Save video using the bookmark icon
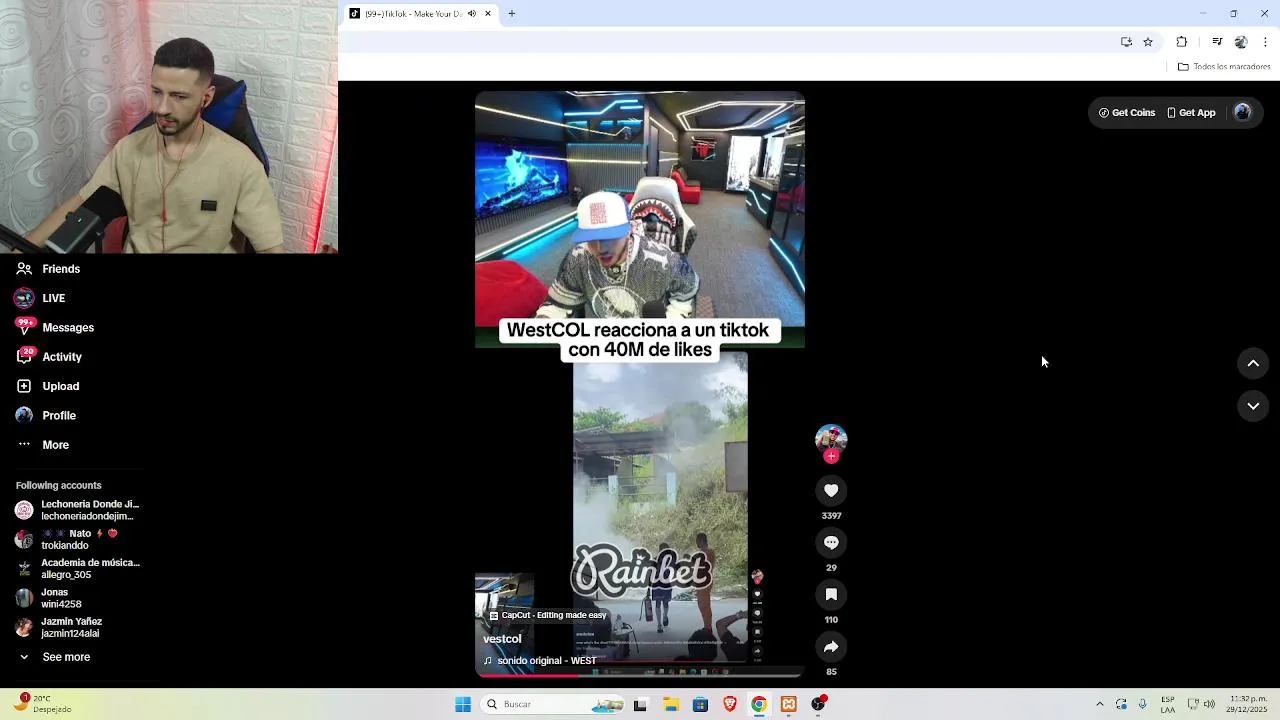 [x=831, y=594]
